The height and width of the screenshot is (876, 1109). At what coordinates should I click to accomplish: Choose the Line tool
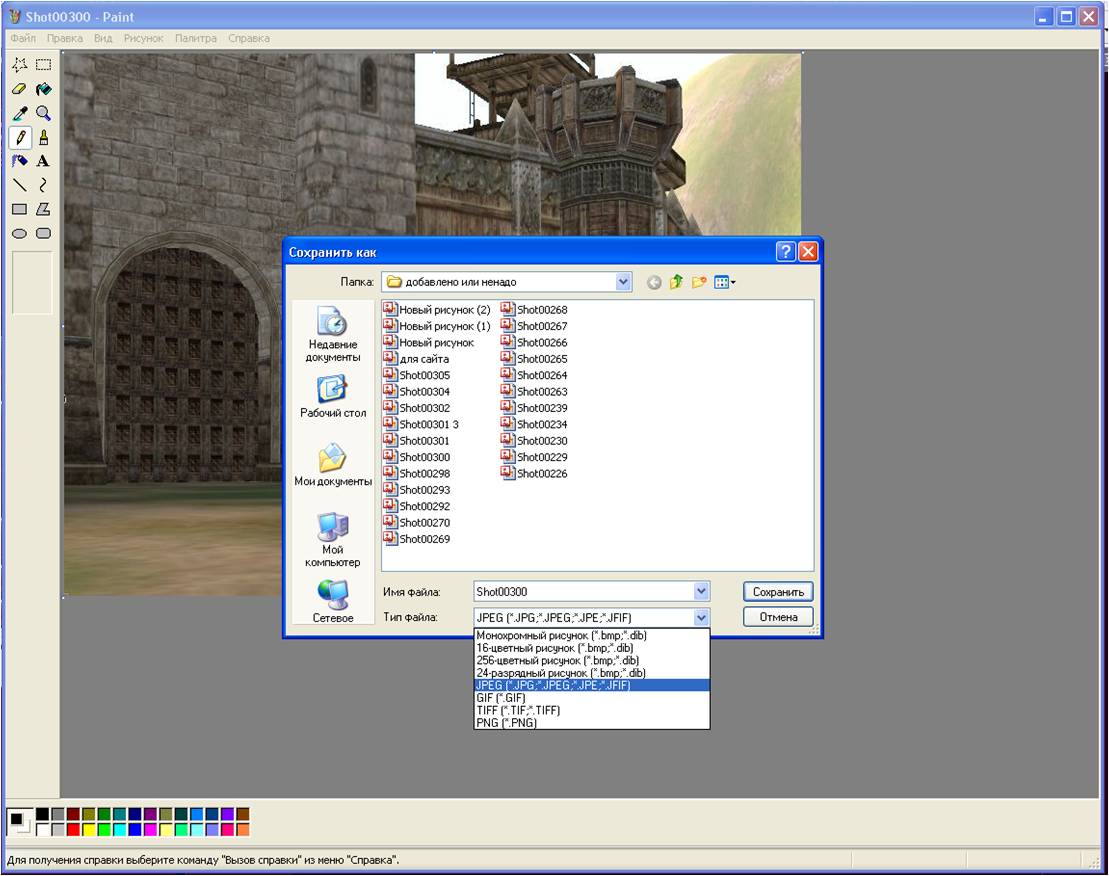pos(20,185)
